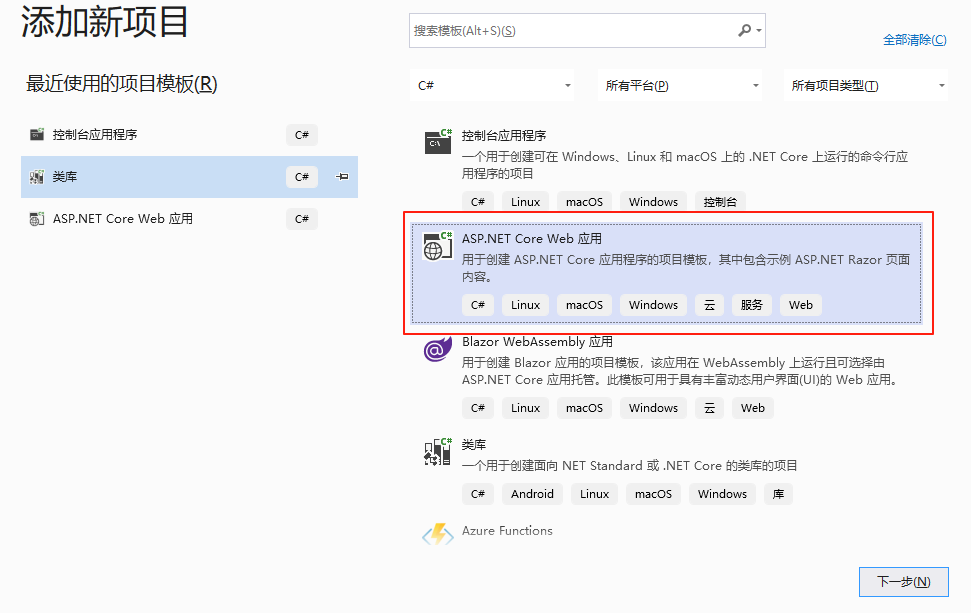Click the ASP.NET Core template description text
This screenshot has width=971, height=613.
coord(686,268)
